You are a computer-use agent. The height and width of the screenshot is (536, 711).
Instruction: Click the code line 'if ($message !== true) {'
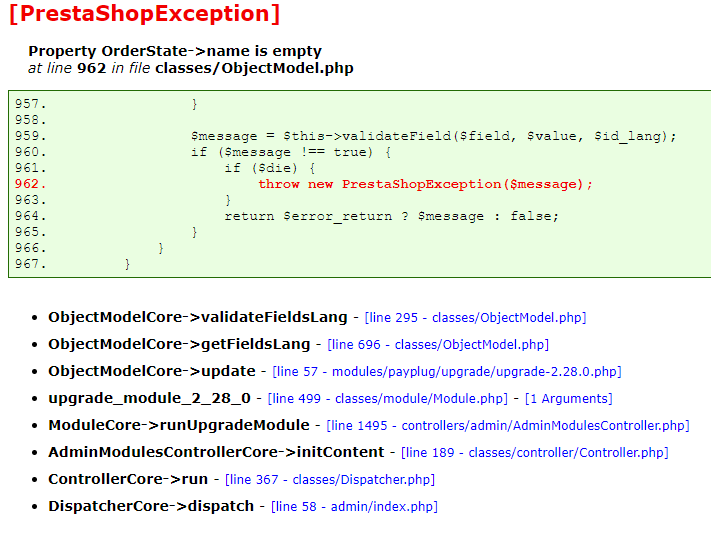coord(291,152)
